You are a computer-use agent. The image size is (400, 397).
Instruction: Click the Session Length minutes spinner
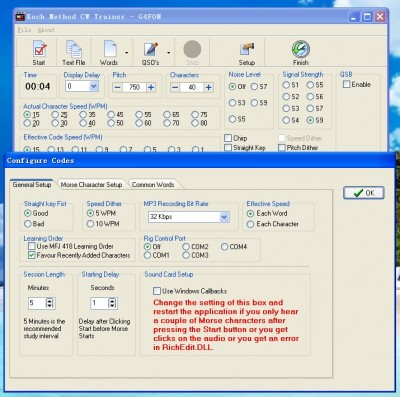[49, 303]
